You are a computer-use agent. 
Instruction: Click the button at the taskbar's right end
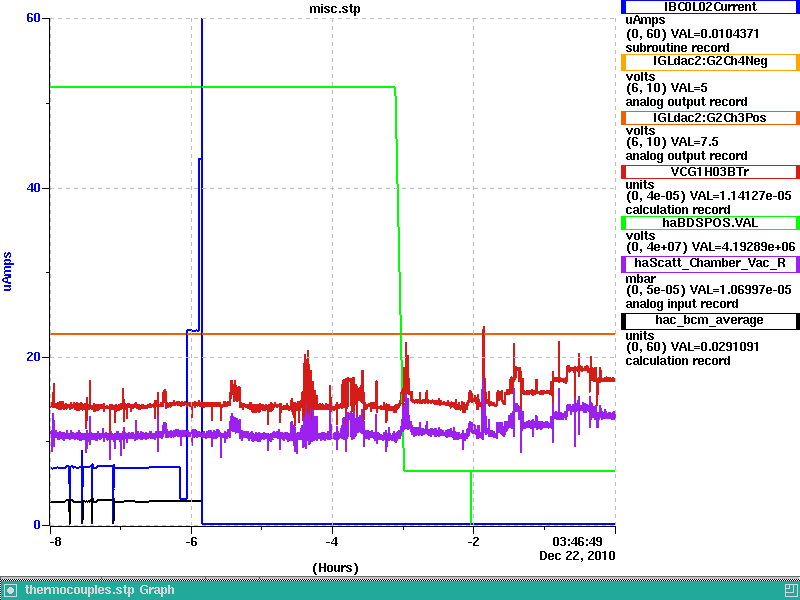[x=791, y=590]
